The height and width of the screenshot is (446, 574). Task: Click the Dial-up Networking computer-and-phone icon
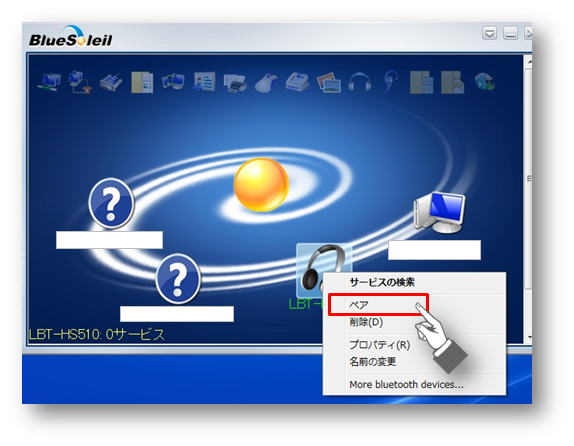pyautogui.click(x=79, y=81)
